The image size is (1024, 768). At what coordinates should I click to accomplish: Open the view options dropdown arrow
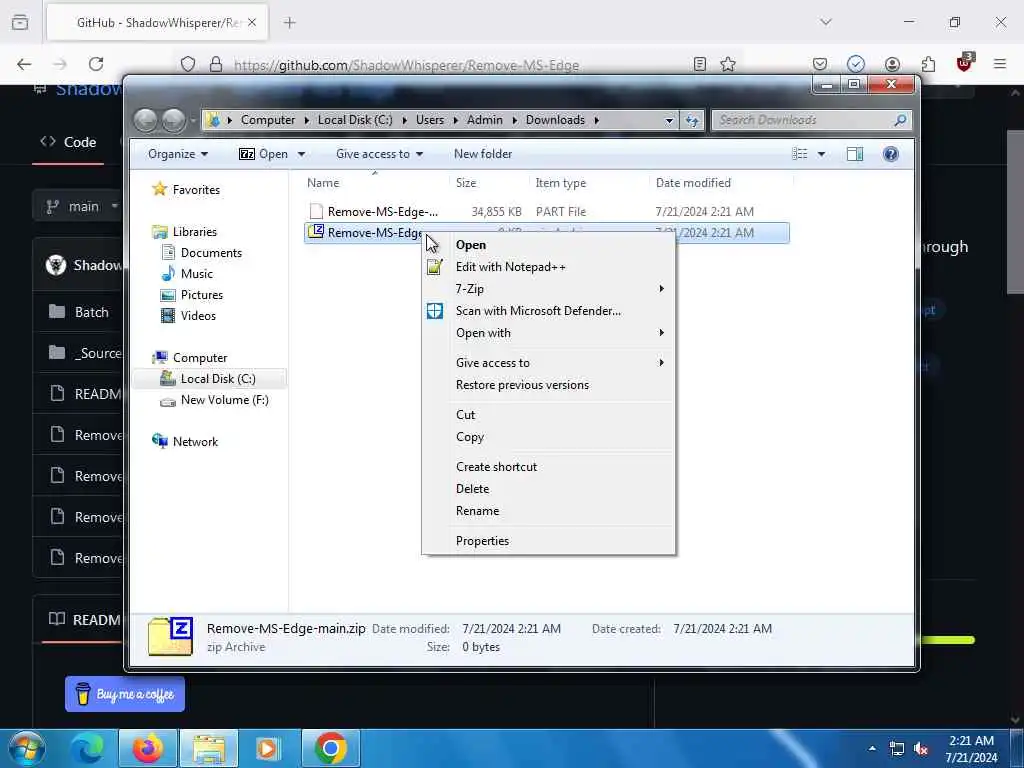point(822,154)
